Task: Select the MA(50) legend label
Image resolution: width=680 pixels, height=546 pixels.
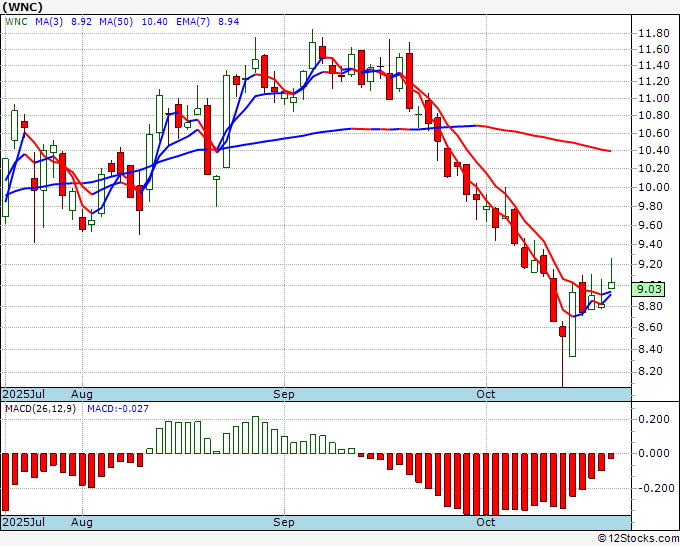Action: tap(116, 22)
